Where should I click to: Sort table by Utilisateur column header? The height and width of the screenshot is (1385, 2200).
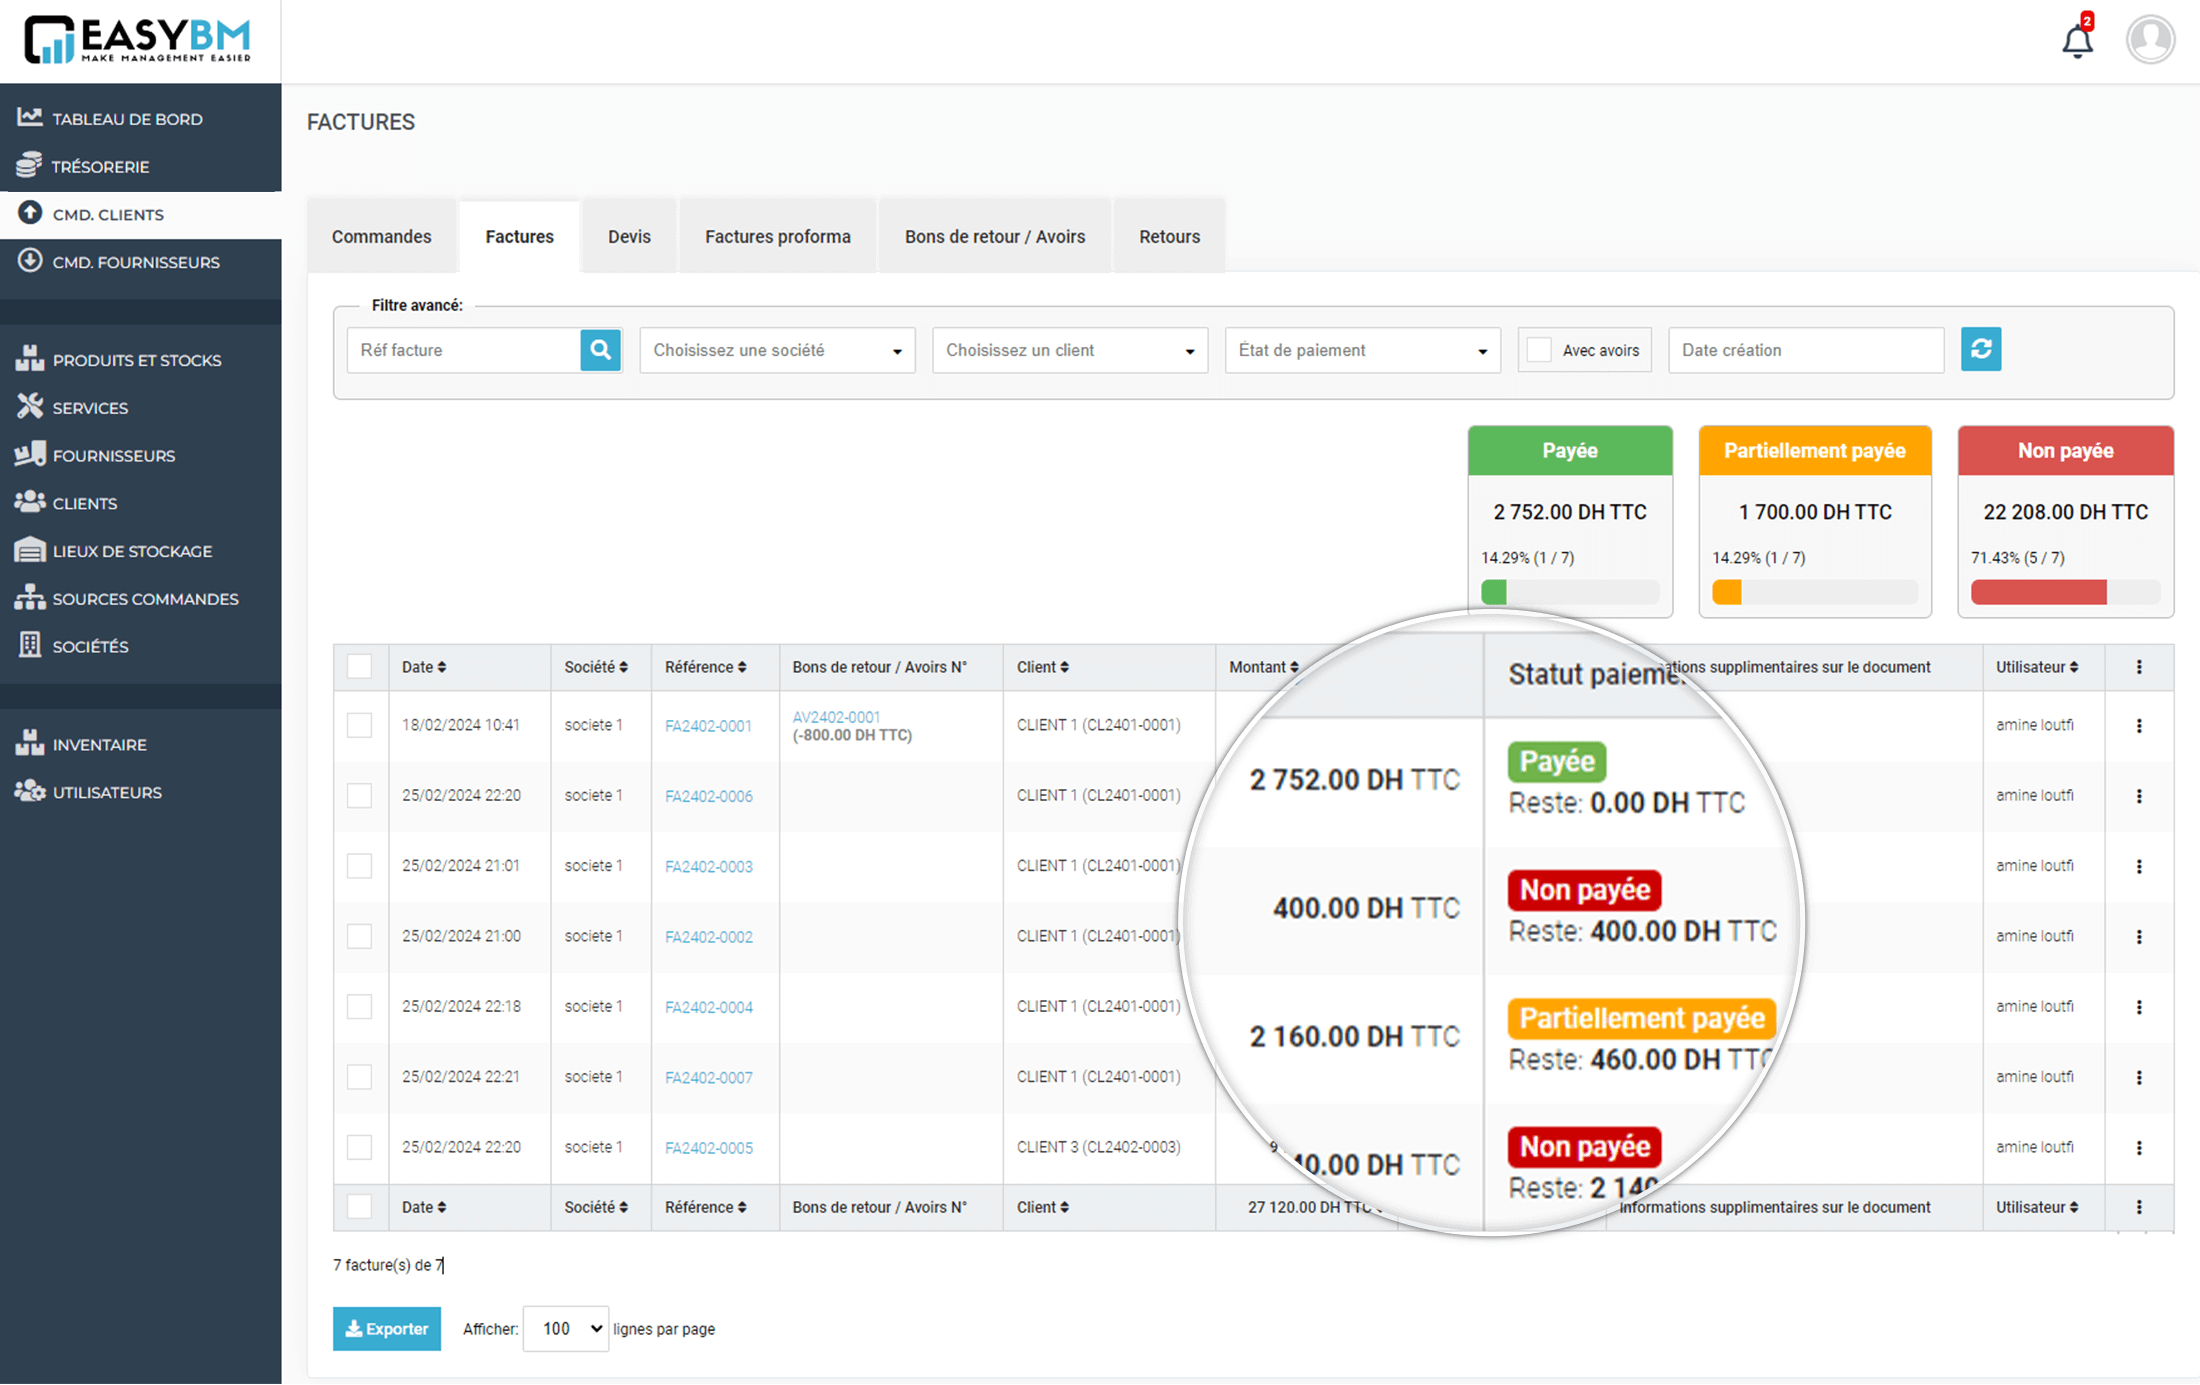2037,667
